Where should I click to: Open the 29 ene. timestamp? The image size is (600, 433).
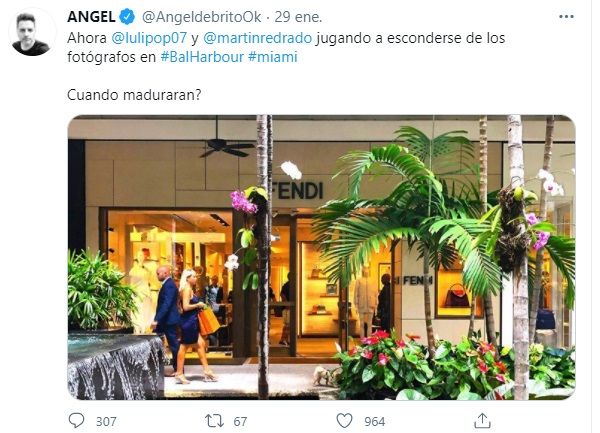tap(298, 17)
